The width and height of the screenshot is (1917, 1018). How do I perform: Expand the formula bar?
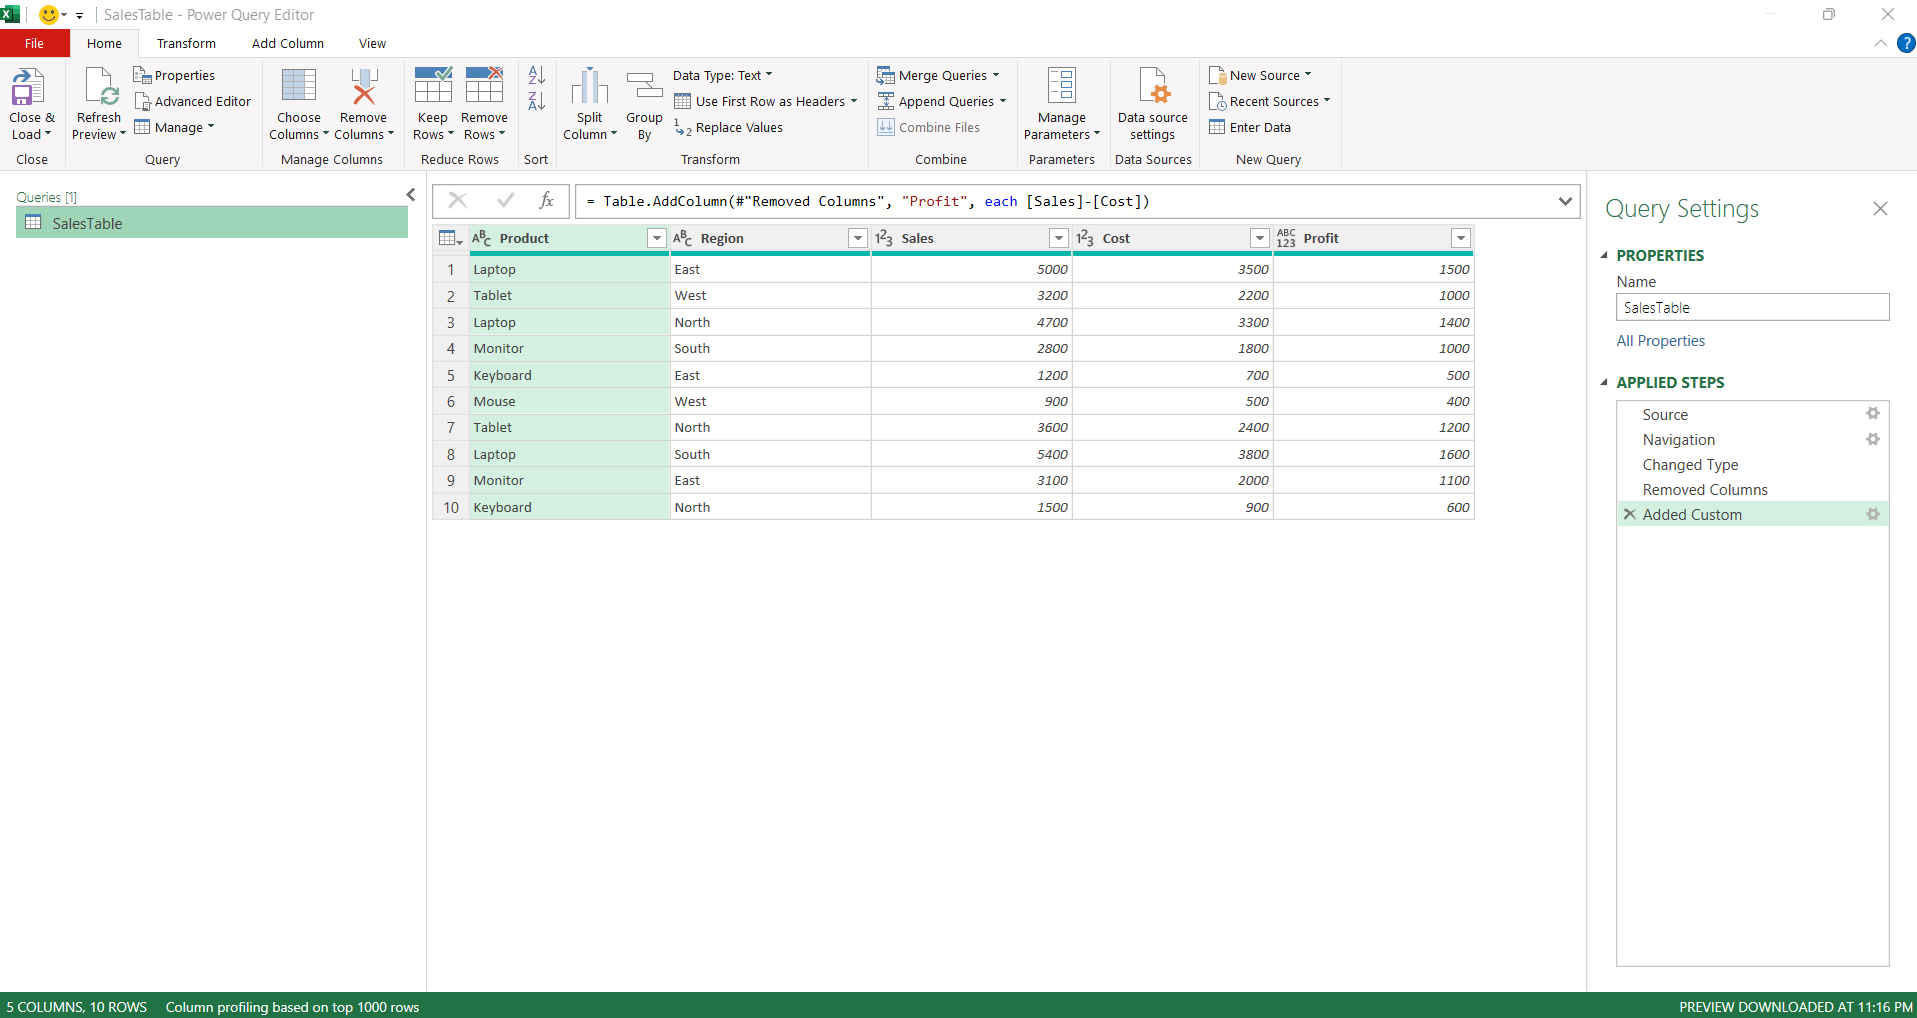coord(1565,201)
